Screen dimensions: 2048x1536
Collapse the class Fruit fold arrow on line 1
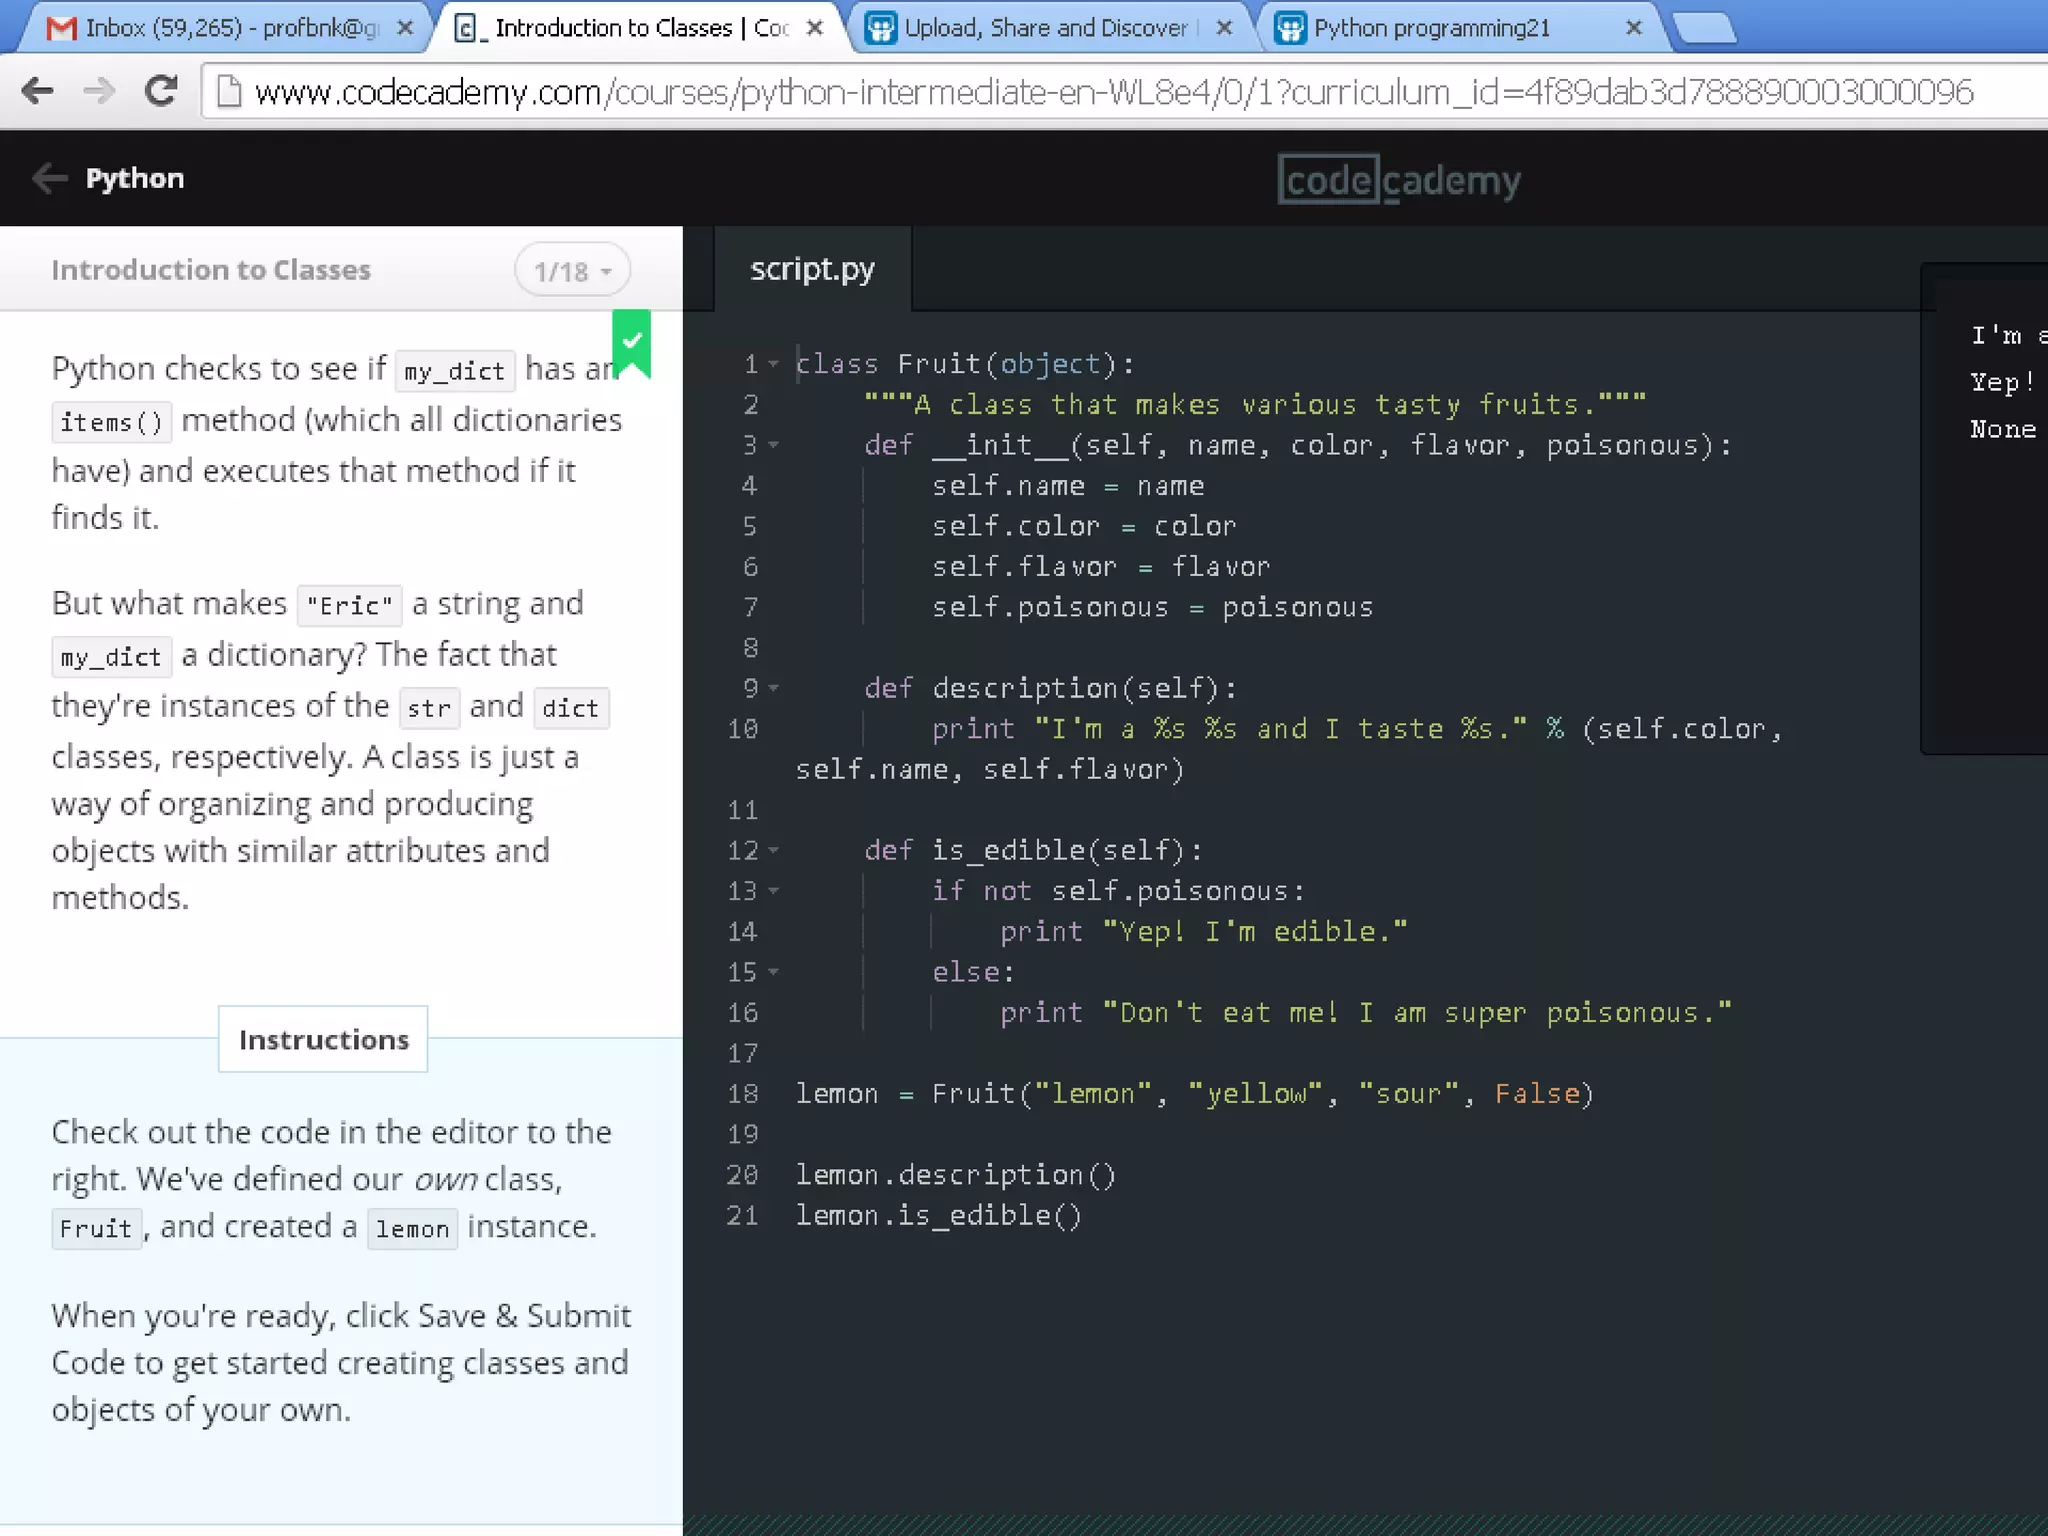773,364
